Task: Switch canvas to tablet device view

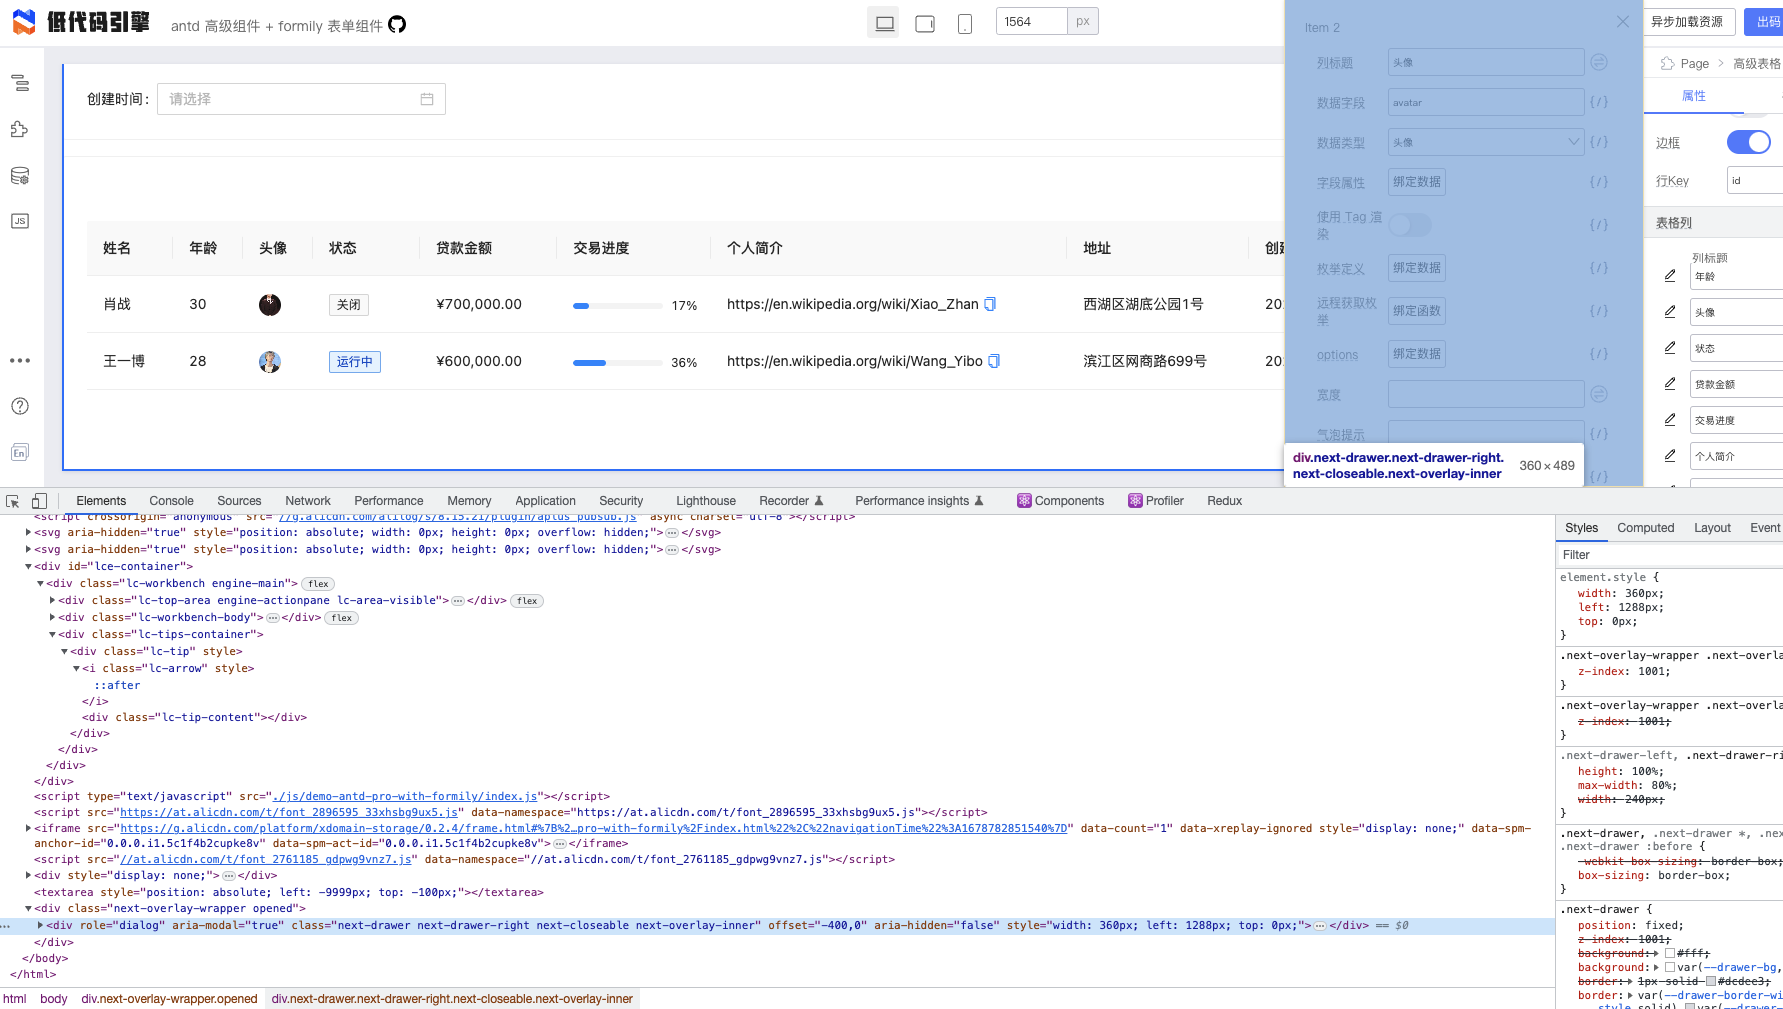Action: [x=925, y=22]
